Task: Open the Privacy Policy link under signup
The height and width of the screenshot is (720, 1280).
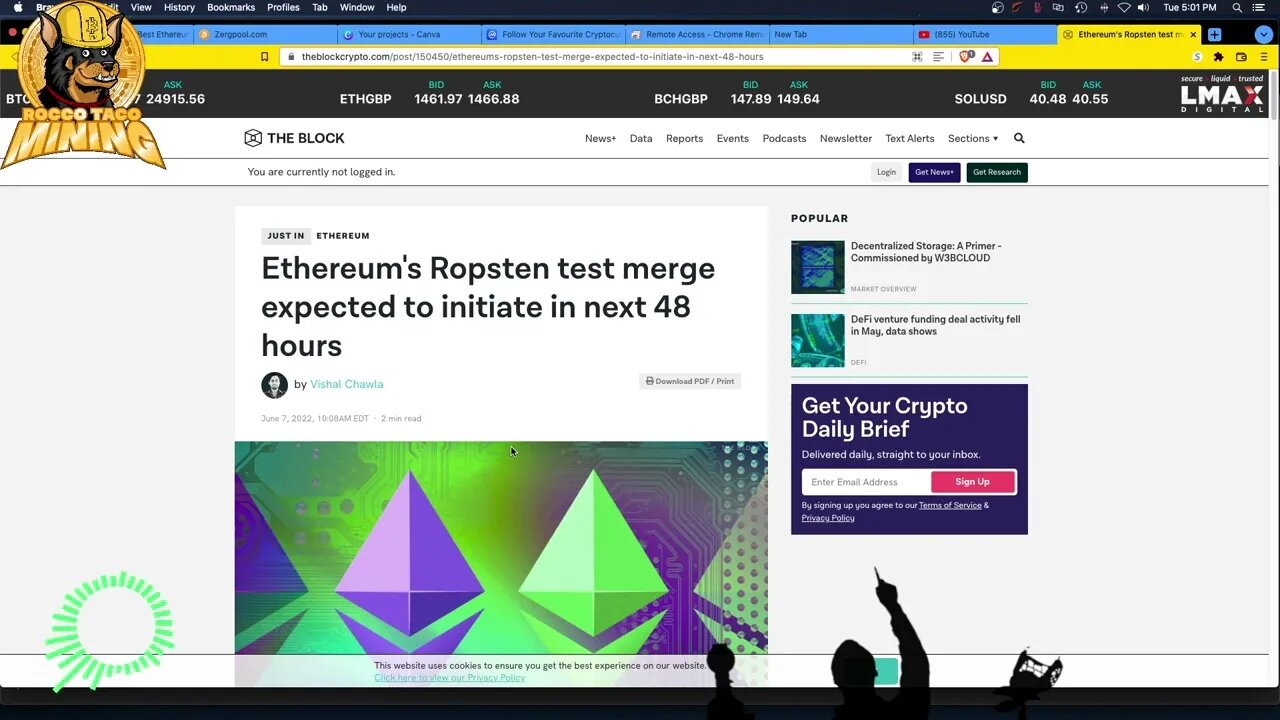Action: pyautogui.click(x=828, y=518)
